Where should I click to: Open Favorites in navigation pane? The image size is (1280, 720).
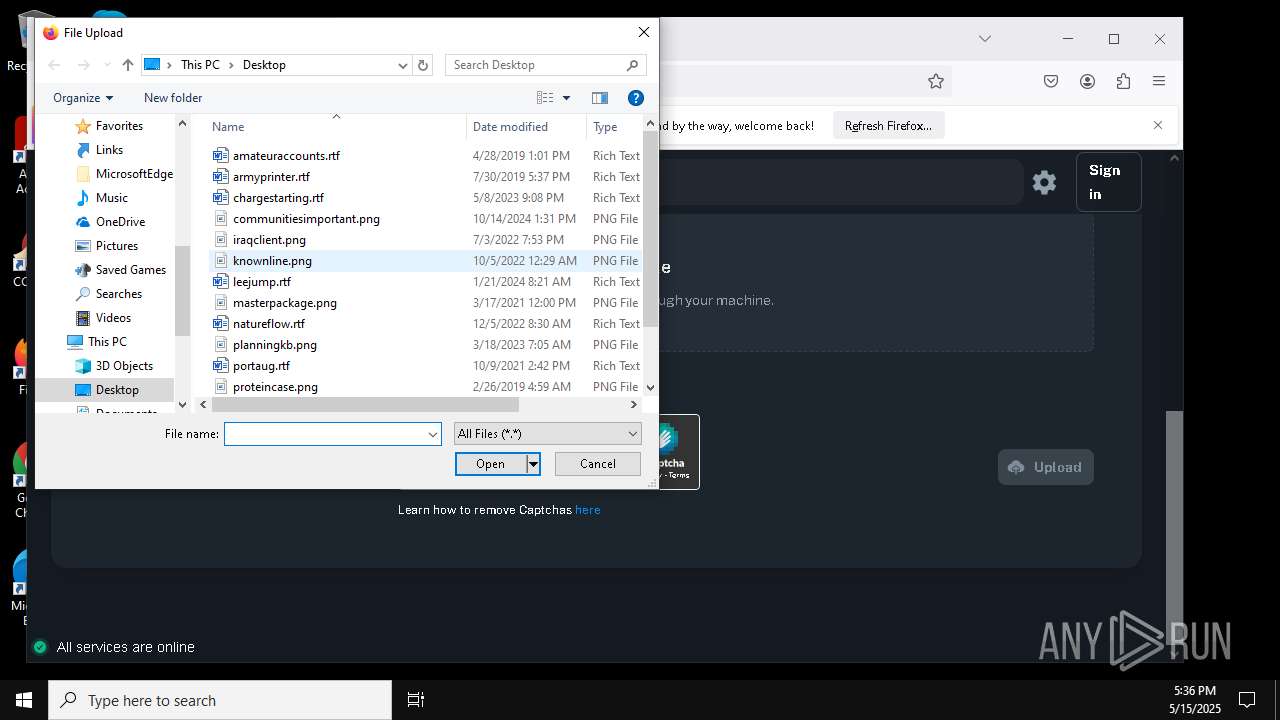119,126
